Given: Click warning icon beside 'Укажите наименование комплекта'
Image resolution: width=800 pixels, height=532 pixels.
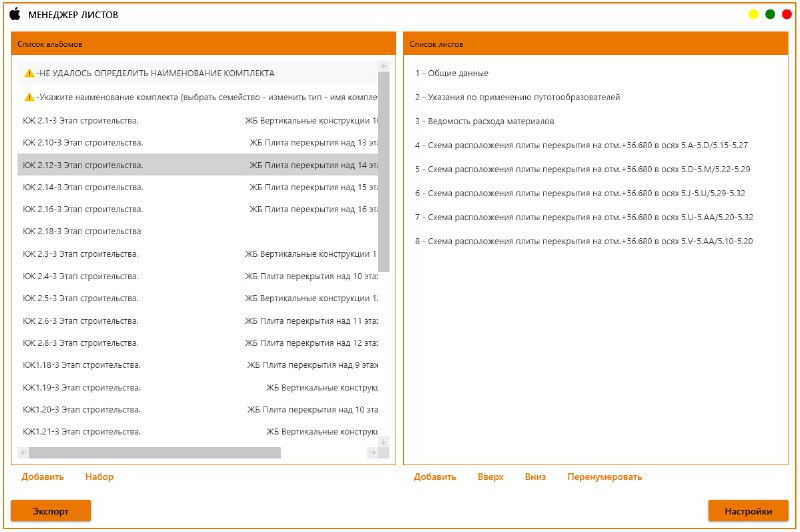Looking at the screenshot, I should click(29, 97).
